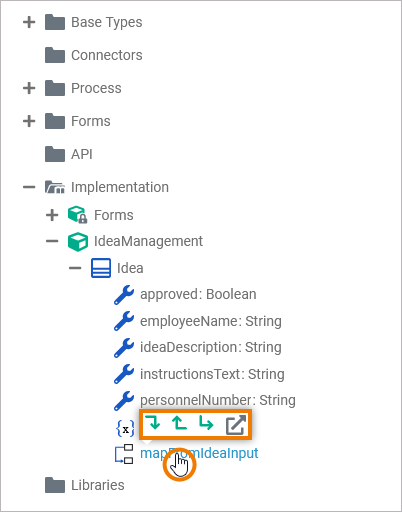Select the approved: Boolean property

click(198, 294)
